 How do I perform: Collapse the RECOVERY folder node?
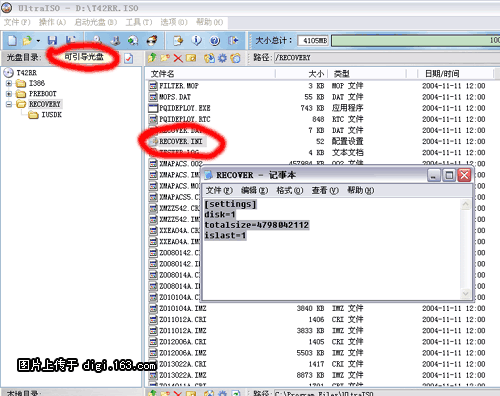coord(9,104)
